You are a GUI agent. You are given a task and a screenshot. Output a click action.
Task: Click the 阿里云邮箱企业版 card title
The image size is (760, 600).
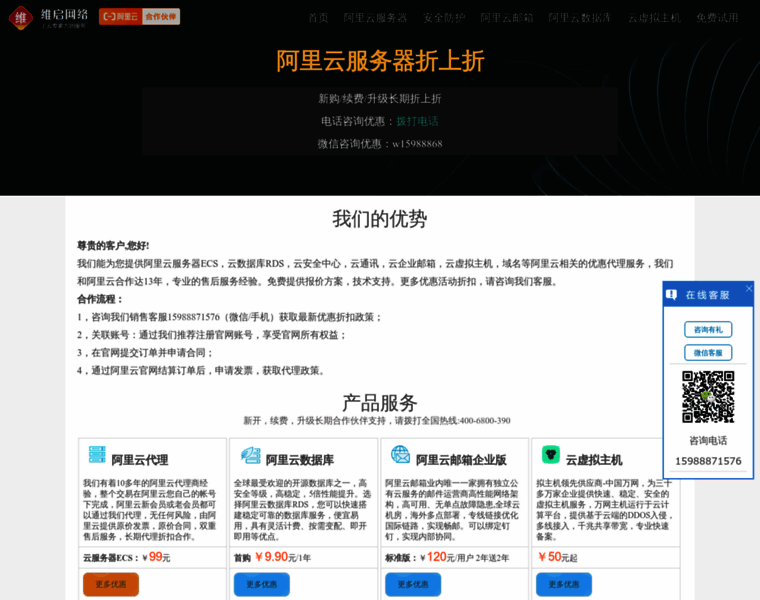461,460
